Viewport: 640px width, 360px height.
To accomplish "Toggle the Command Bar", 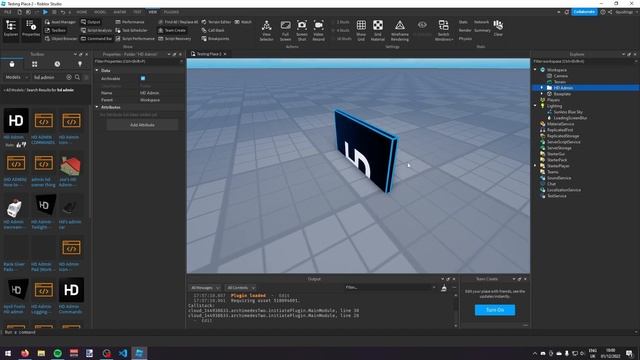I will point(96,38).
